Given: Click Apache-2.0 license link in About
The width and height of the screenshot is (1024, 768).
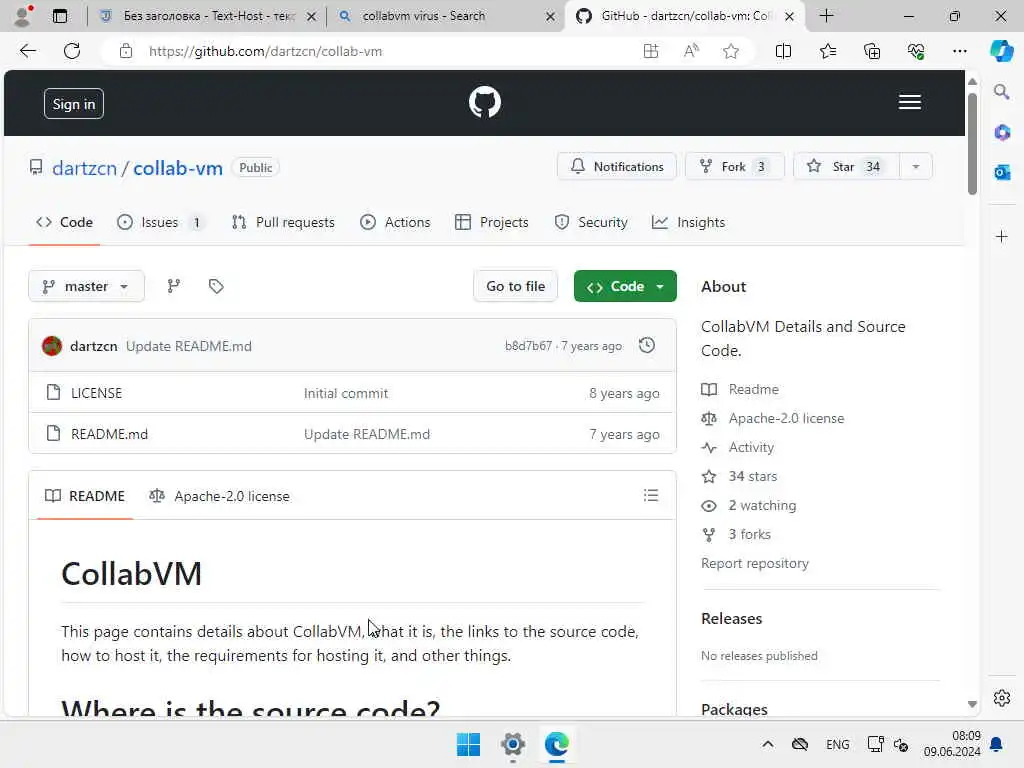Looking at the screenshot, I should pos(786,418).
